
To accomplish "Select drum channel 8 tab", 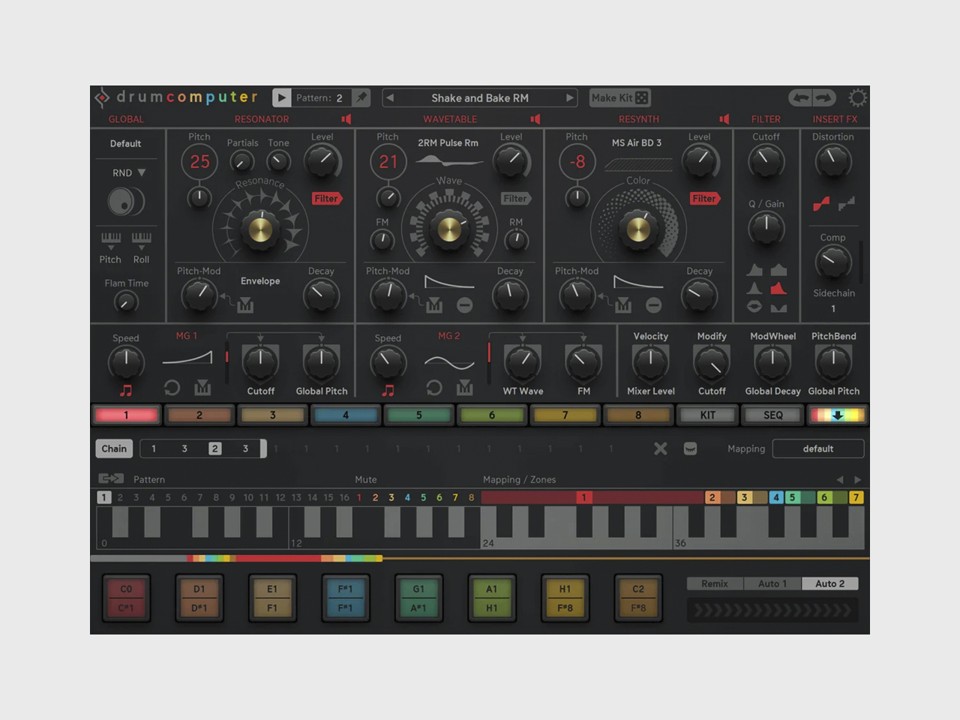I will [638, 415].
